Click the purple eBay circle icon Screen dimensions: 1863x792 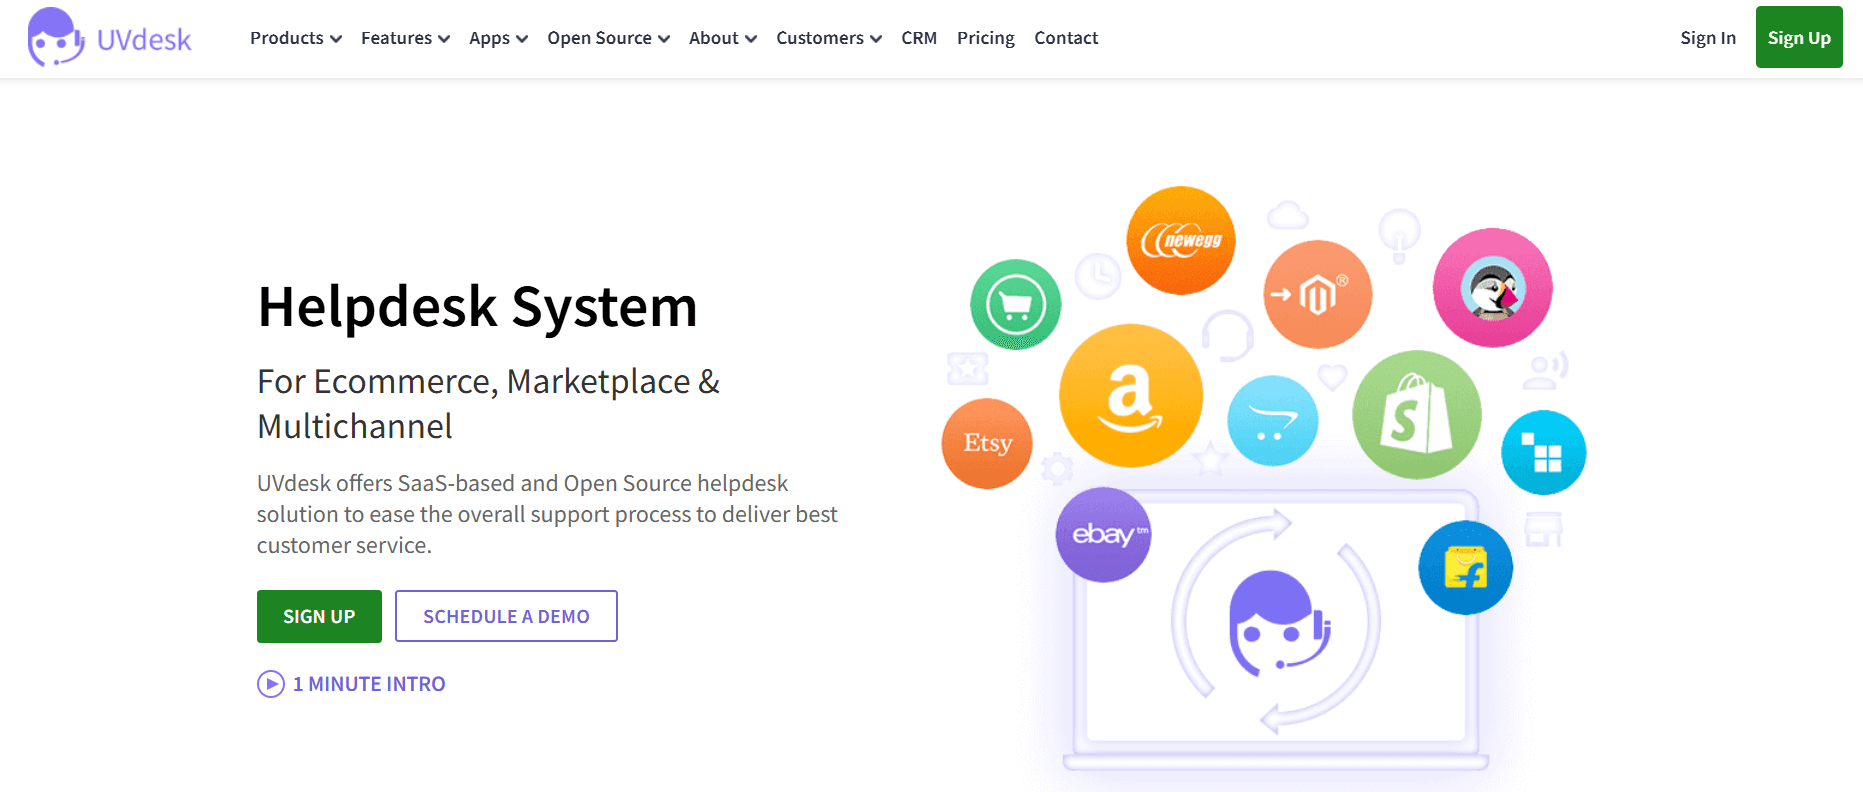1103,534
